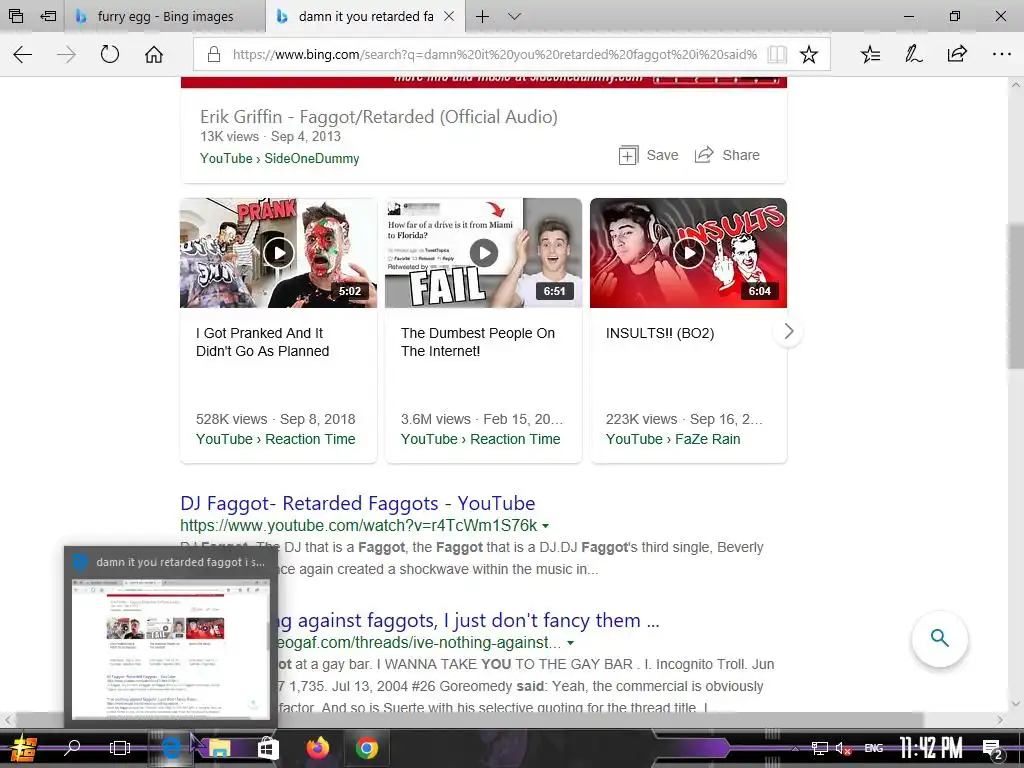Close the active search results tab
This screenshot has width=1024, height=768.
[x=449, y=16]
